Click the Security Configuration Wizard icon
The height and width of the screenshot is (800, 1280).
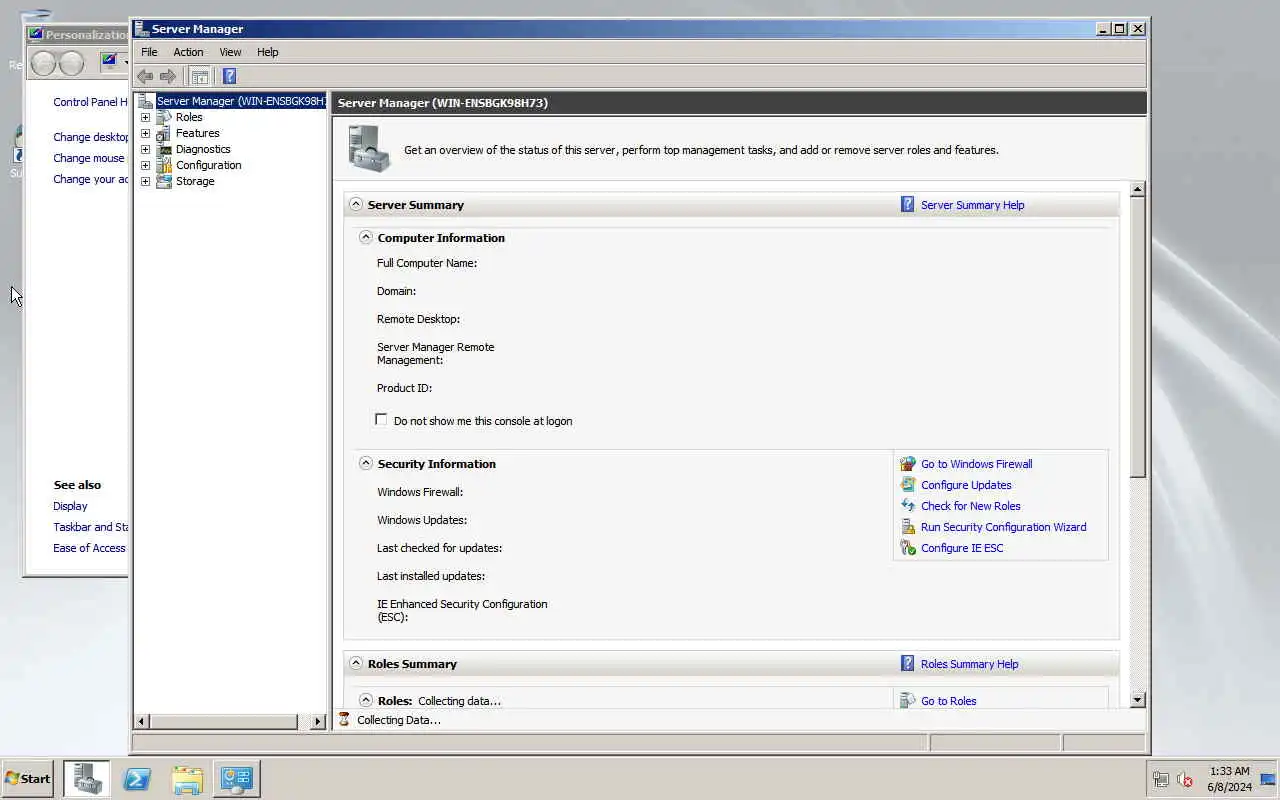pos(907,527)
